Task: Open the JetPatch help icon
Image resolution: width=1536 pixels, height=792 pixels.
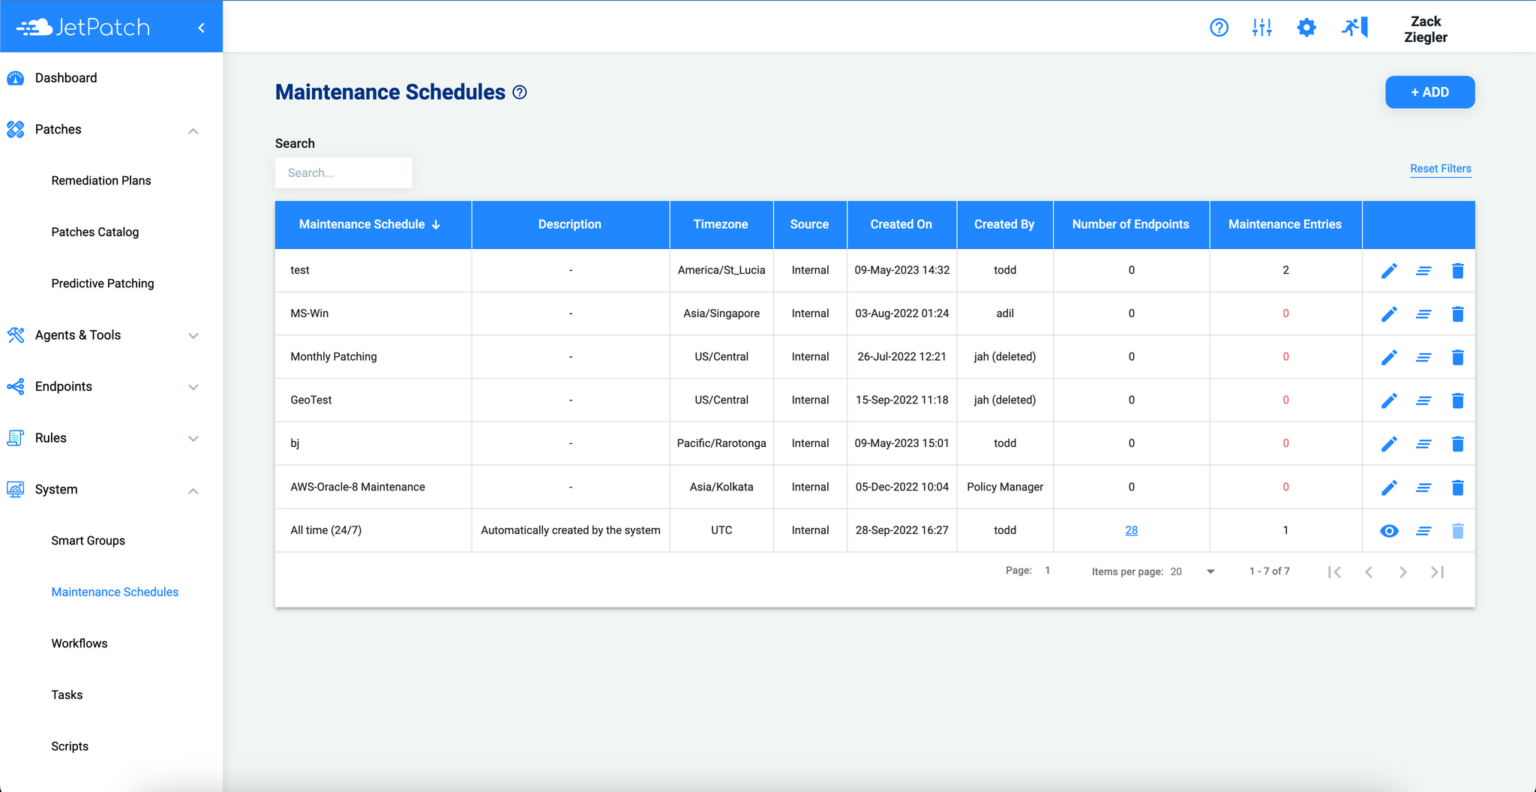Action: pos(1219,27)
